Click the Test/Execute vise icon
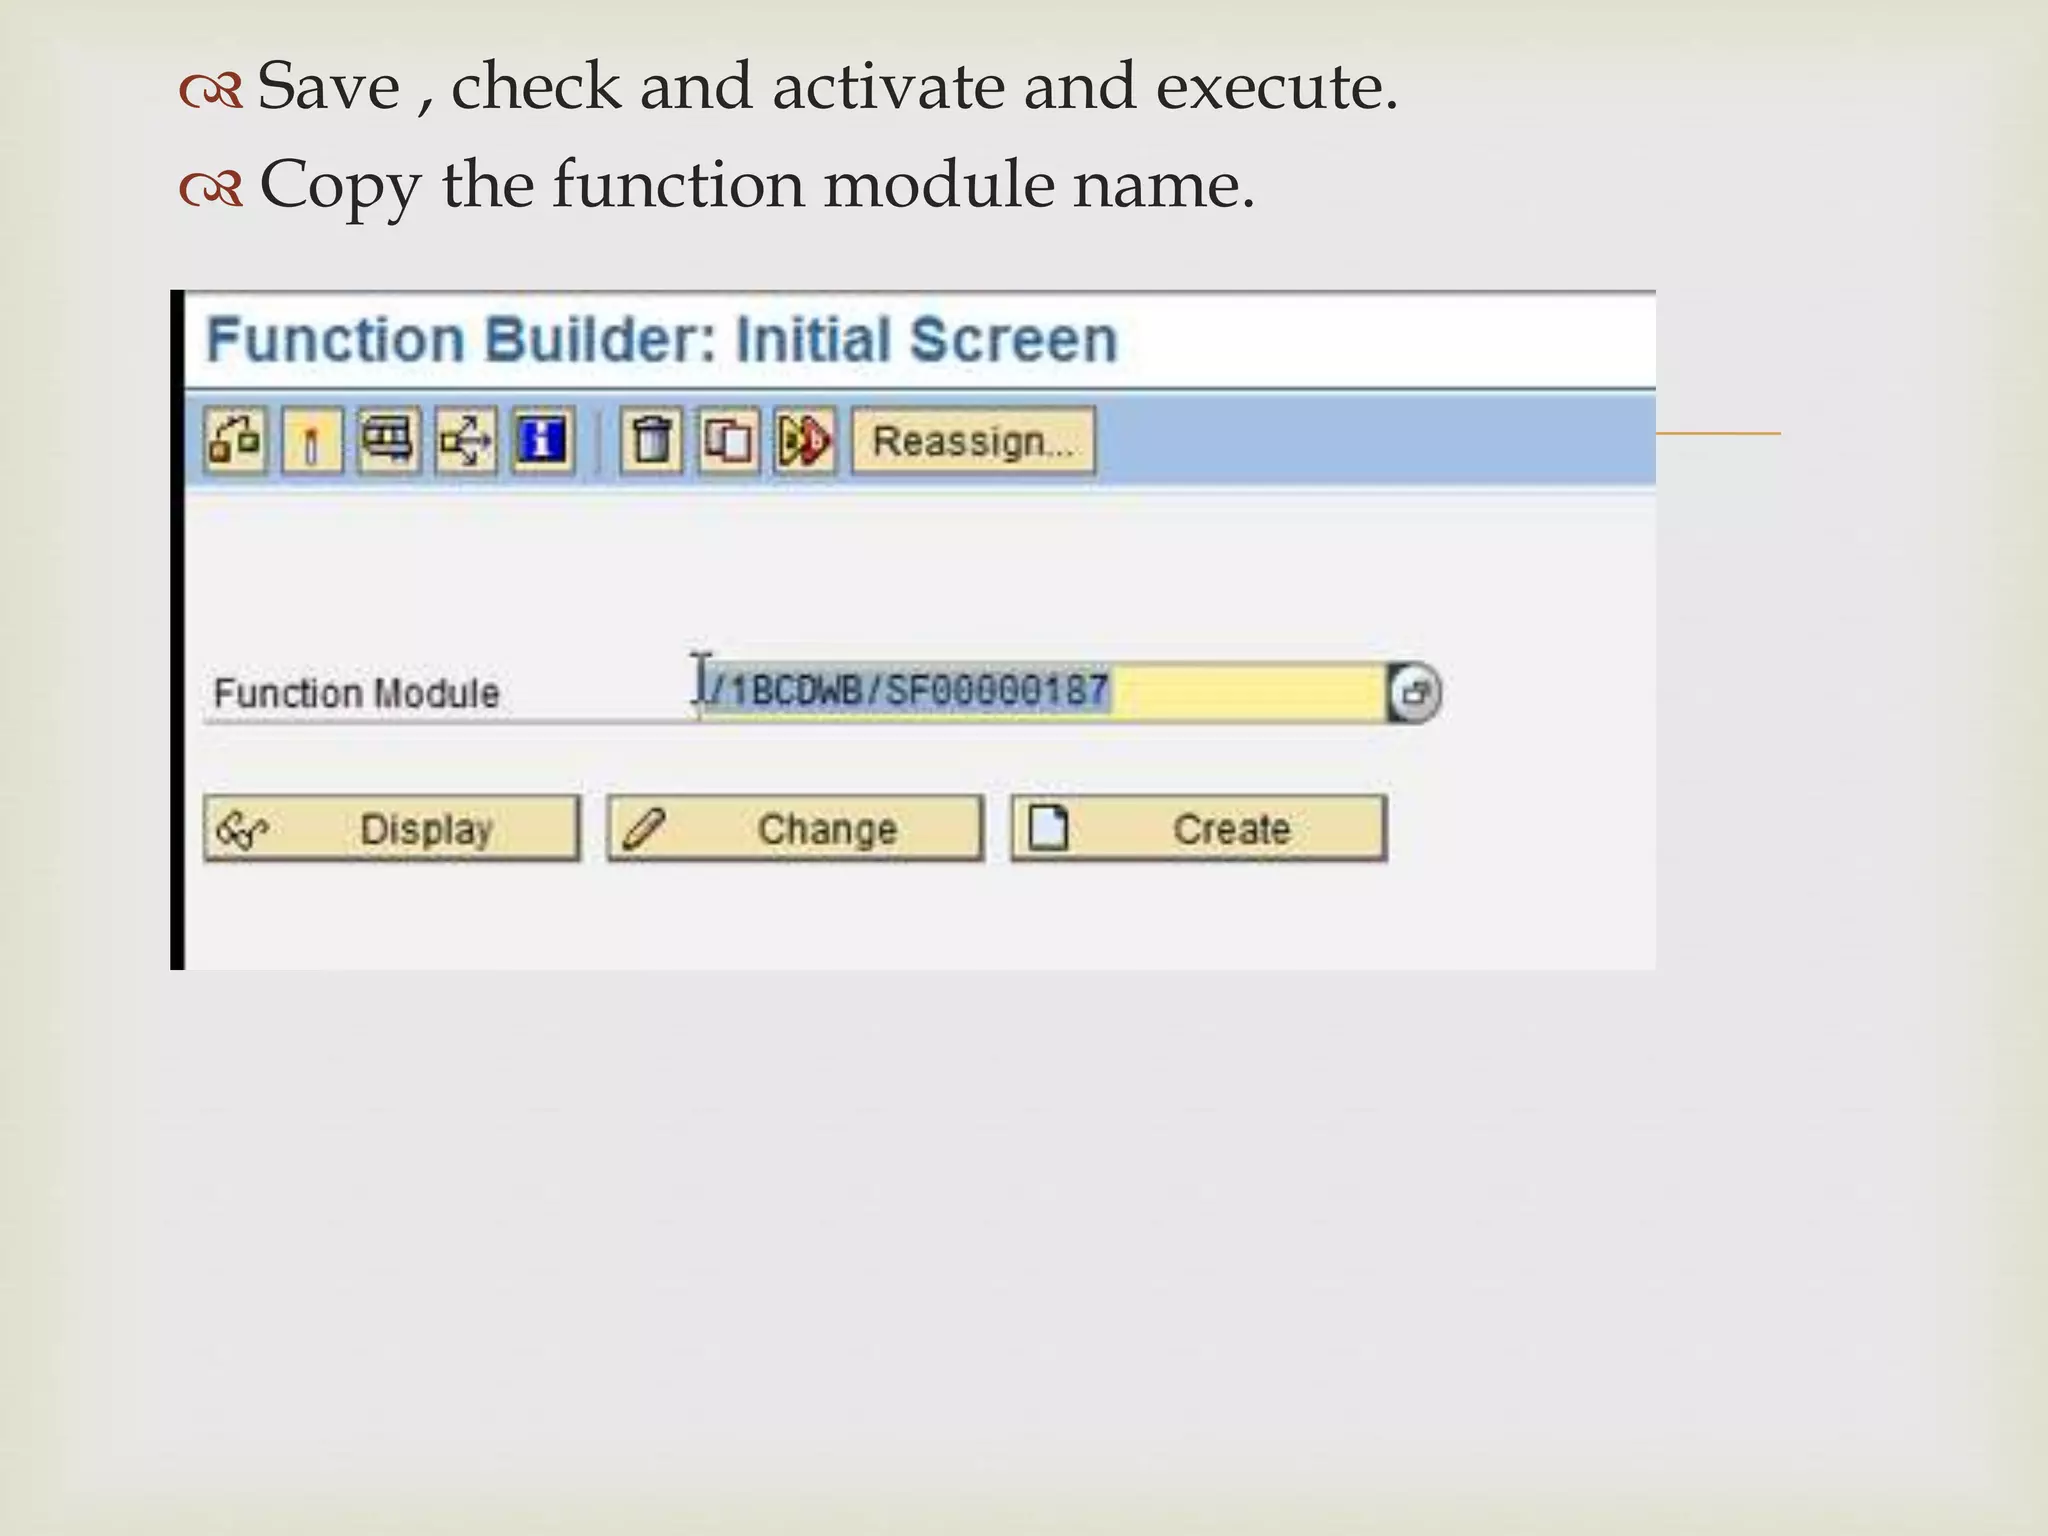Screen dimensions: 2048x1536 pos(389,440)
